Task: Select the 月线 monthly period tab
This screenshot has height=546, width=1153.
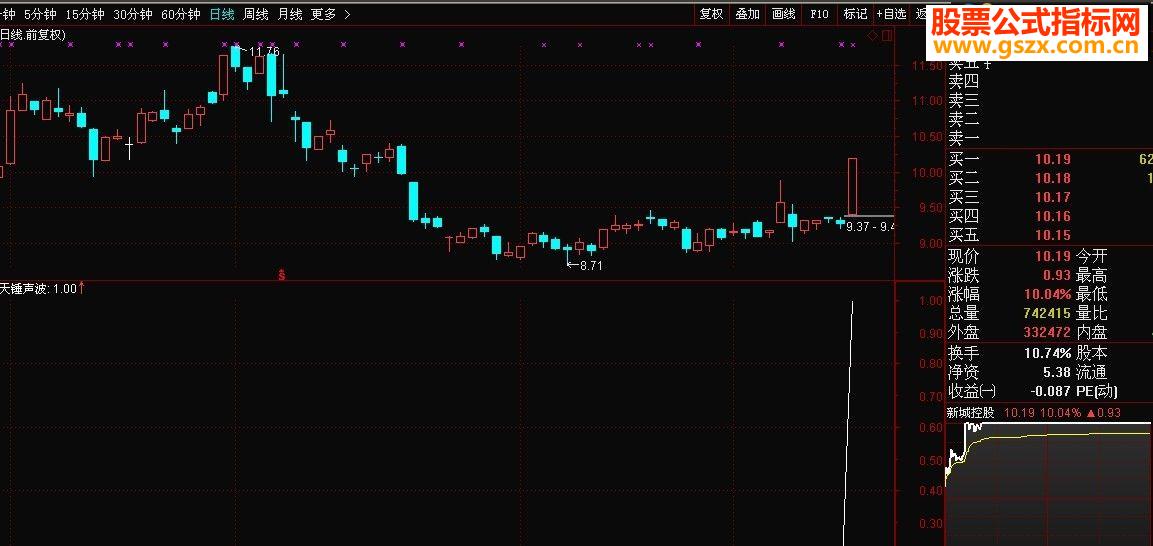Action: tap(290, 14)
